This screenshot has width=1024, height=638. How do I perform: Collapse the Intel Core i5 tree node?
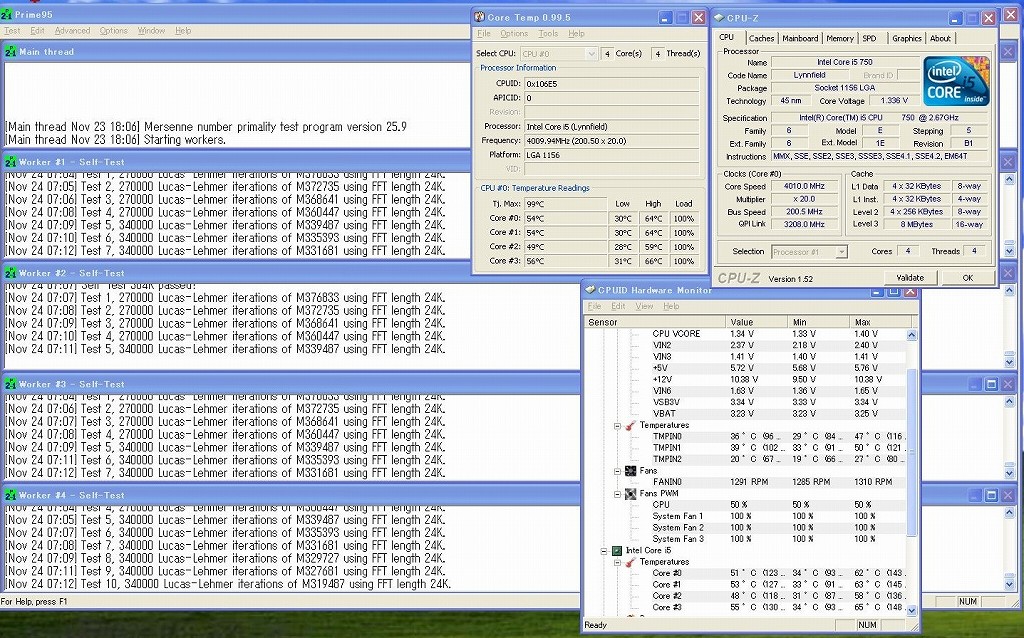point(604,551)
